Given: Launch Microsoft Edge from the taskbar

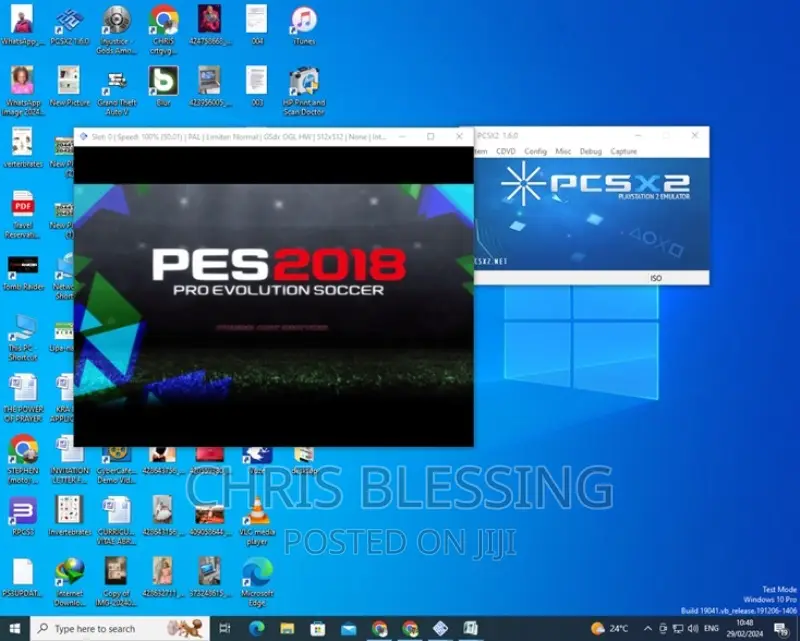Looking at the screenshot, I should coord(257,628).
